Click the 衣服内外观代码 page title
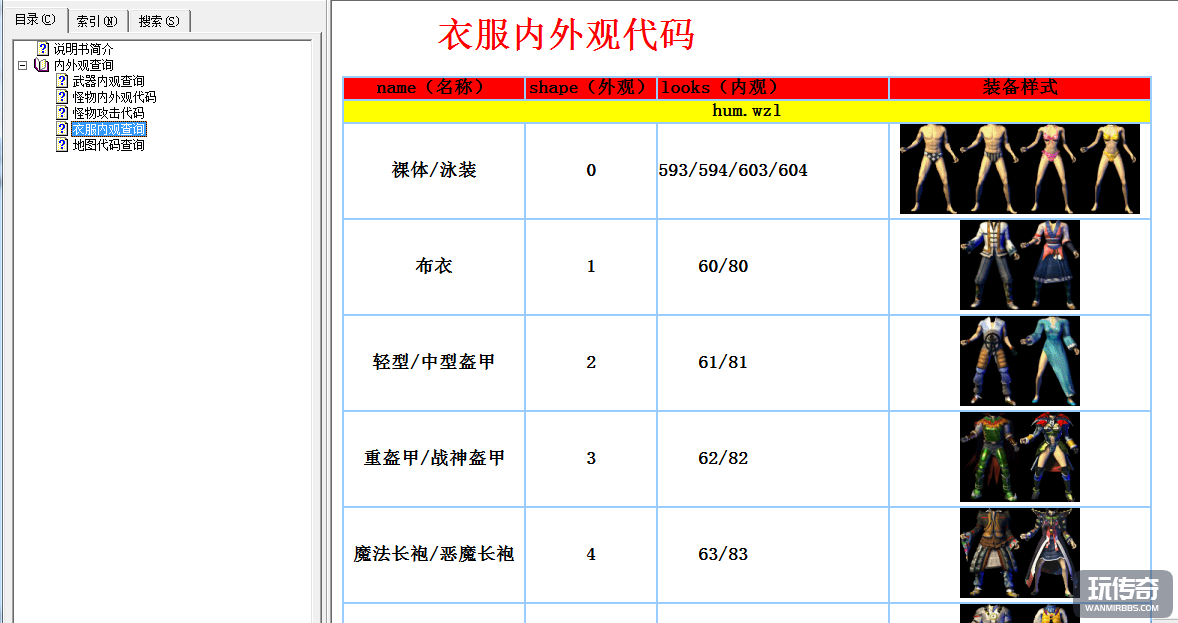This screenshot has width=1178, height=623. 566,35
